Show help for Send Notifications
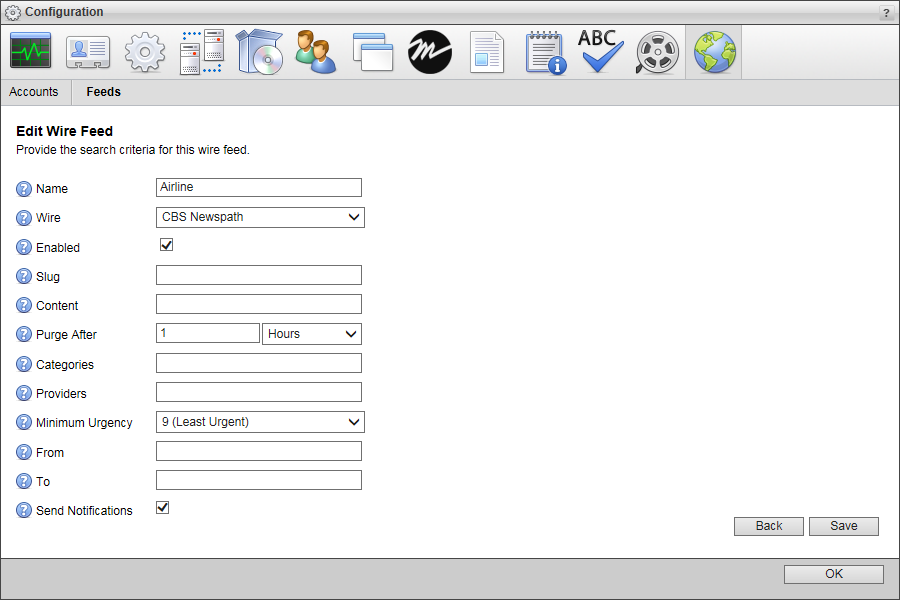 pyautogui.click(x=24, y=510)
